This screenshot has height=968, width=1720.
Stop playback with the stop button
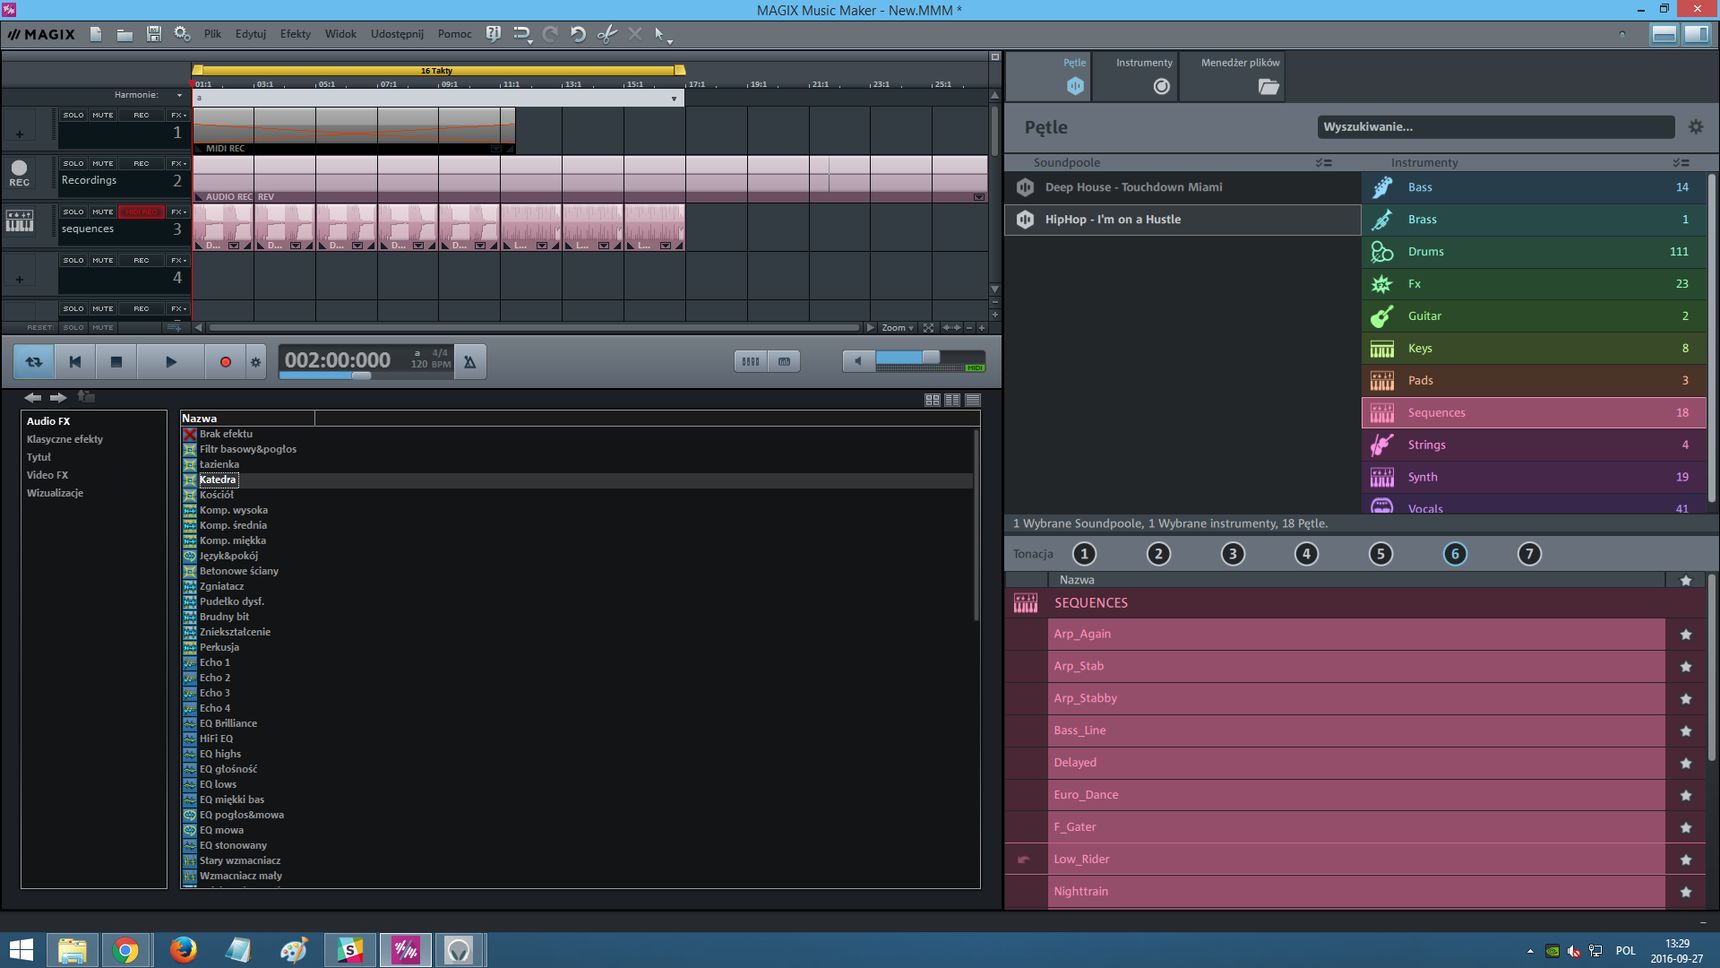coord(116,362)
